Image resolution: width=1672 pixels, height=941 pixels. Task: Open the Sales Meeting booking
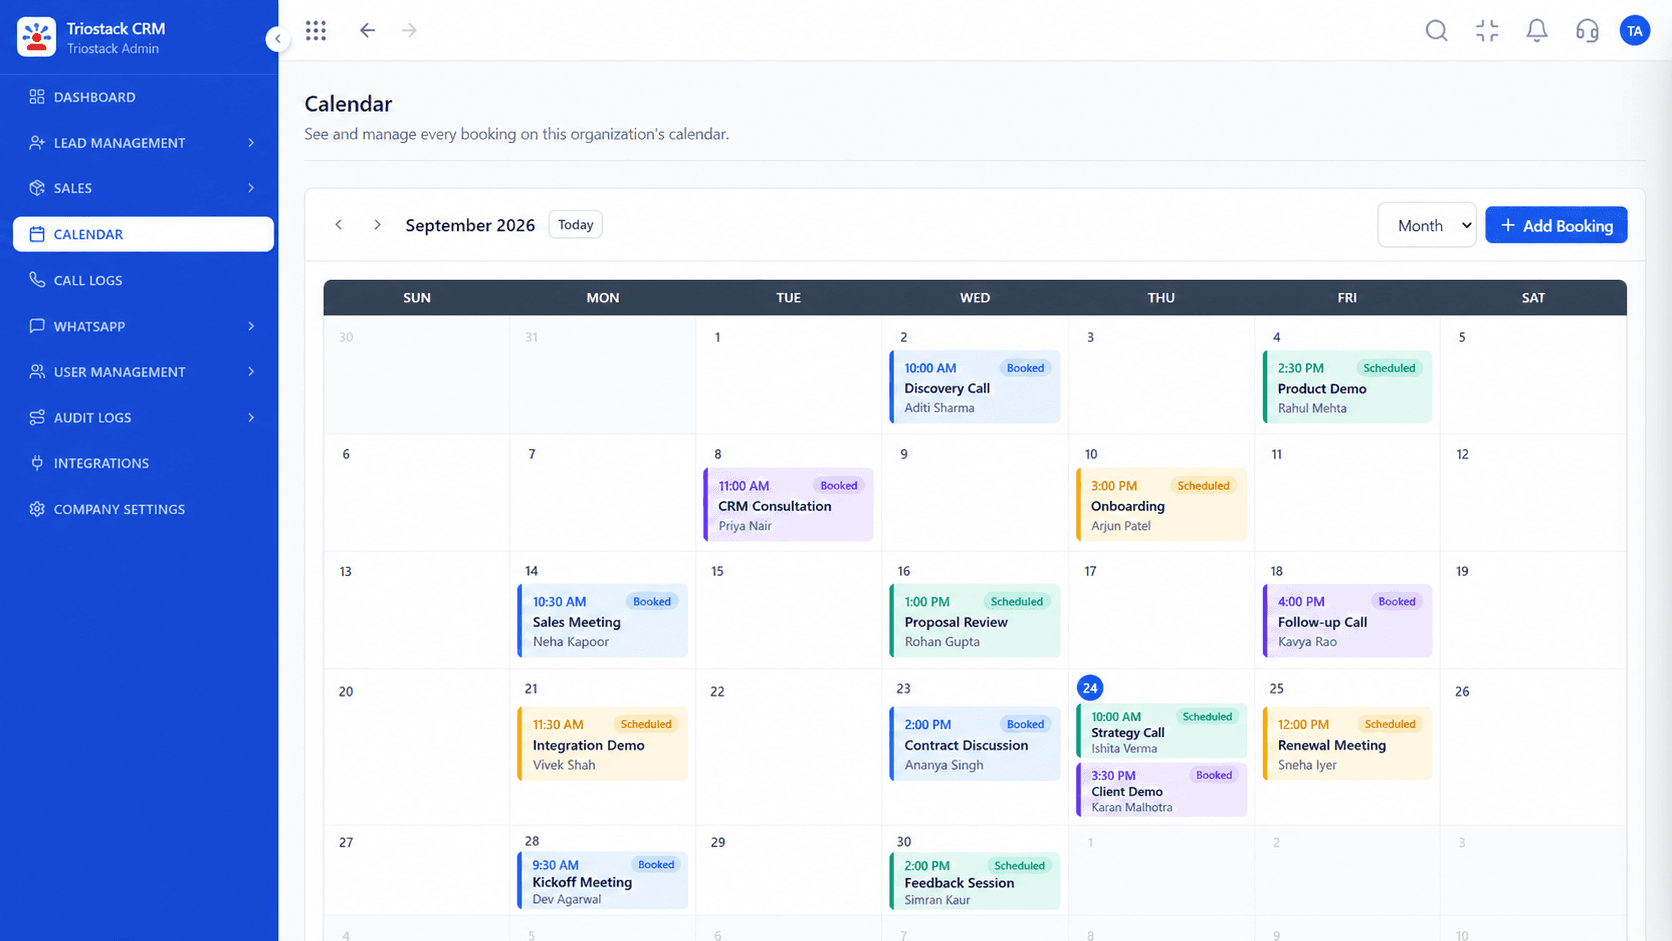click(x=603, y=621)
